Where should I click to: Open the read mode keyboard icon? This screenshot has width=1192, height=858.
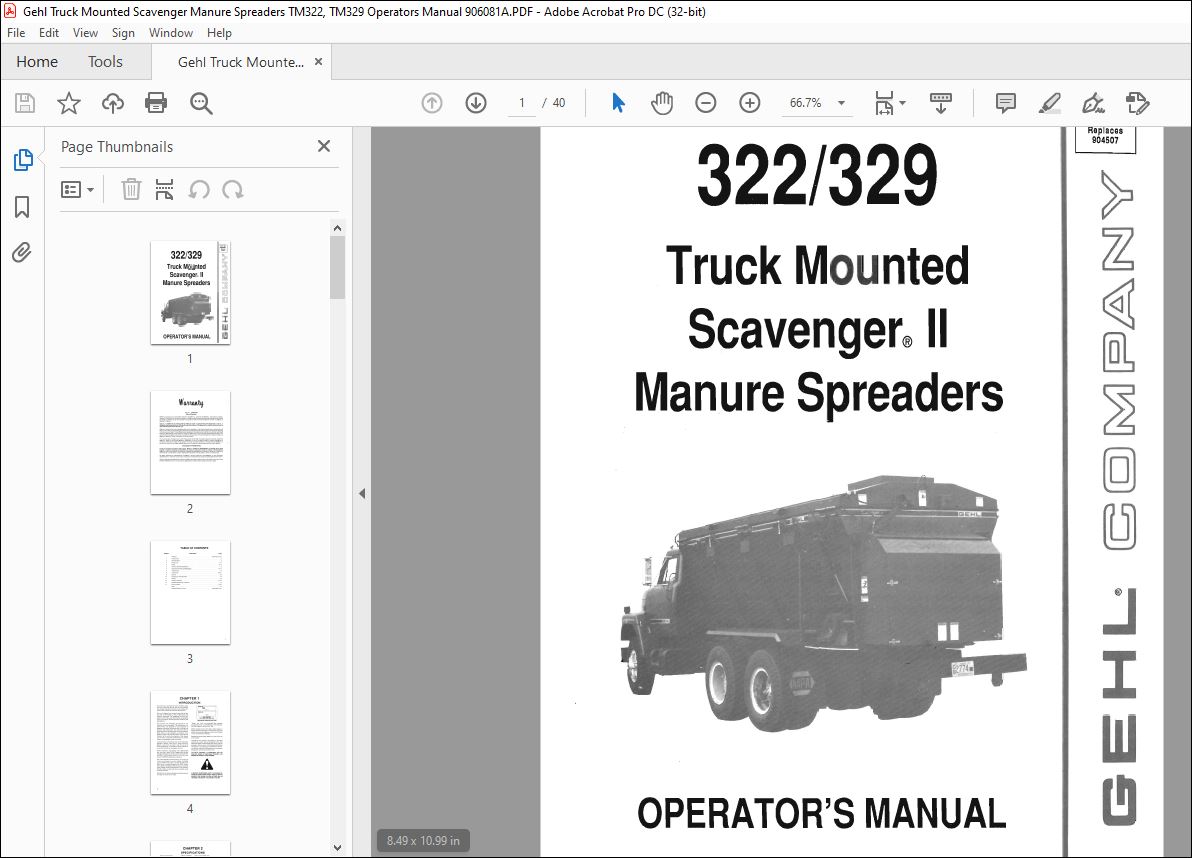(x=941, y=103)
